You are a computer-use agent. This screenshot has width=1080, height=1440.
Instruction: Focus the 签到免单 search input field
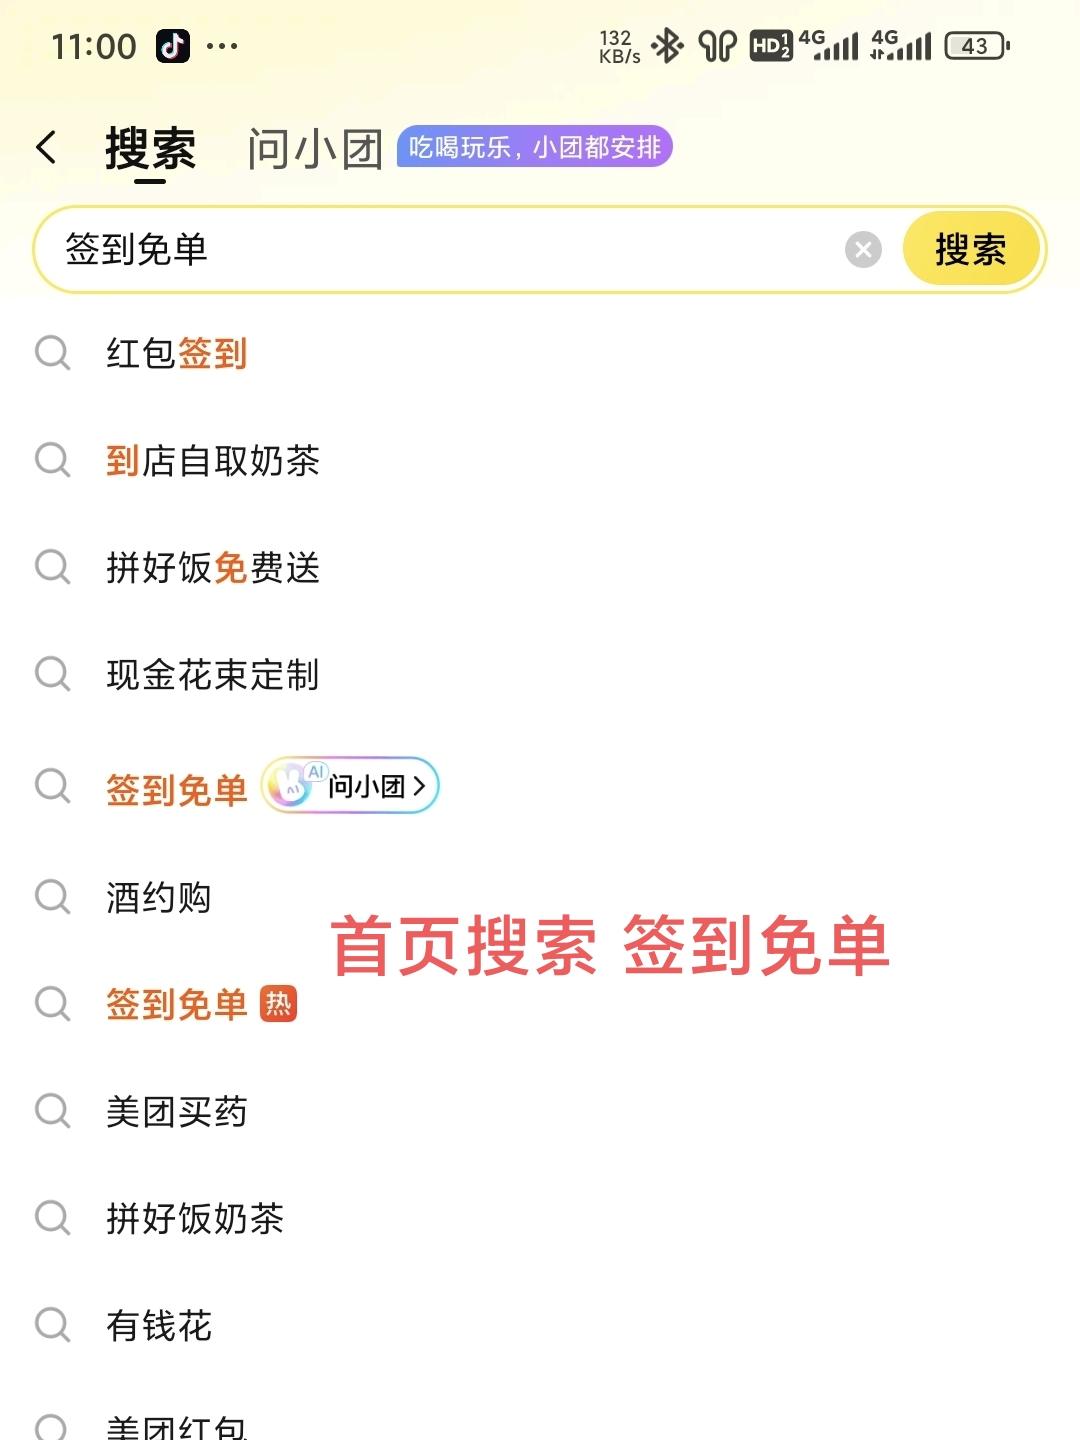pos(440,249)
